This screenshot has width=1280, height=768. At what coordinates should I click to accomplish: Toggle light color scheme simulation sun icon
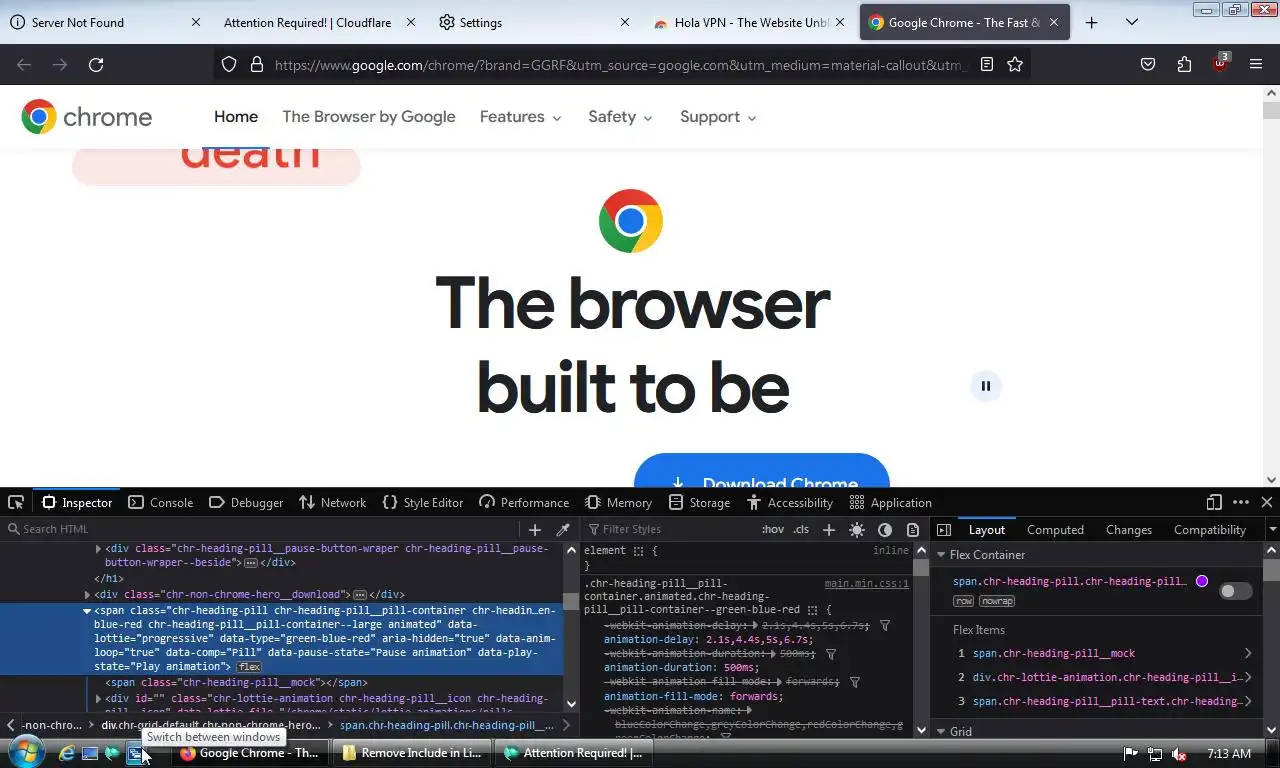click(x=857, y=530)
